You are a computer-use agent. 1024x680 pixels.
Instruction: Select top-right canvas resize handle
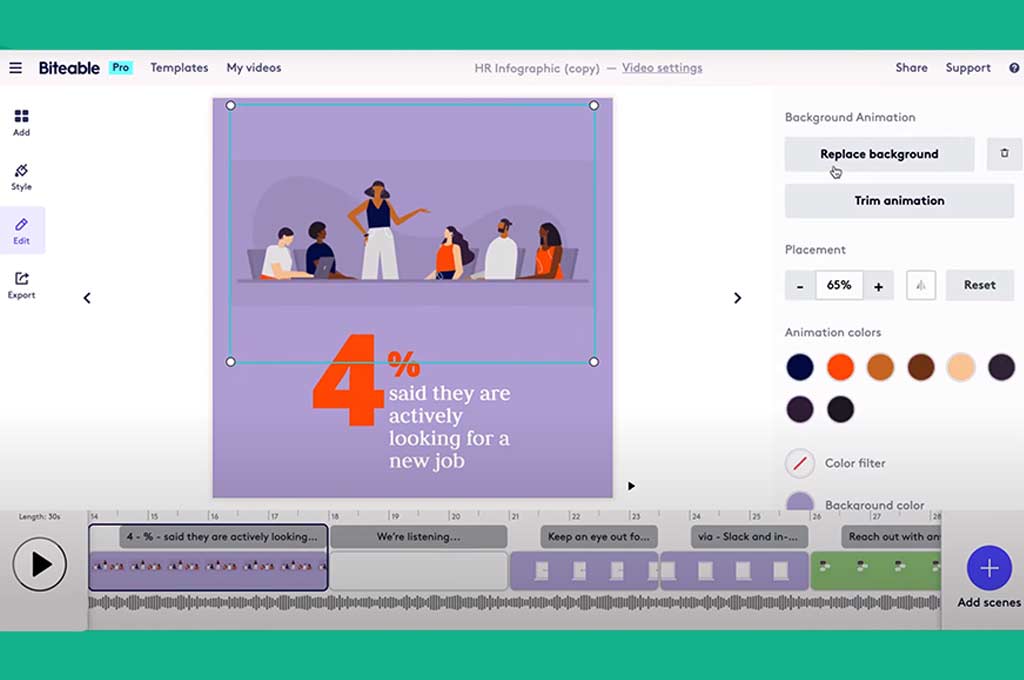(594, 105)
